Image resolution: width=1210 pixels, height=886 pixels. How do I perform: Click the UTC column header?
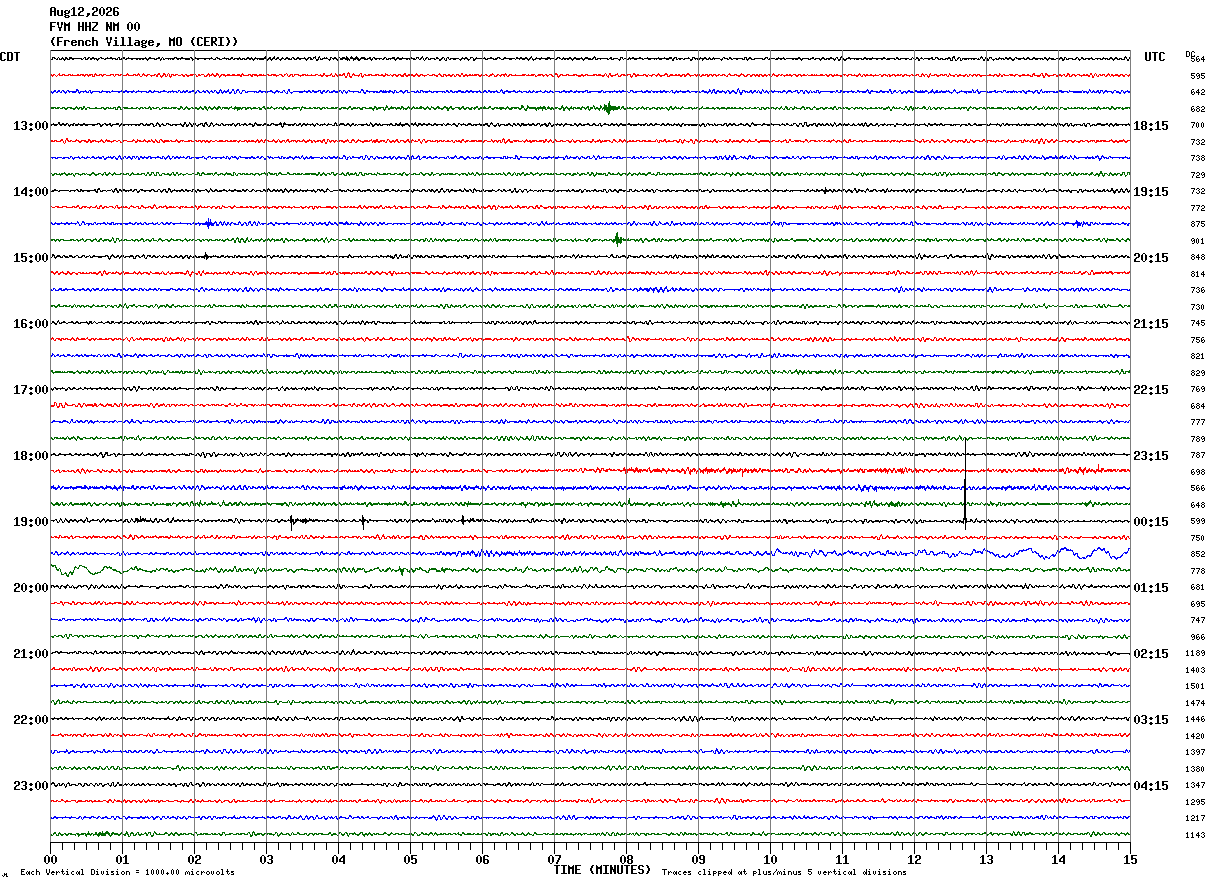[x=1155, y=57]
